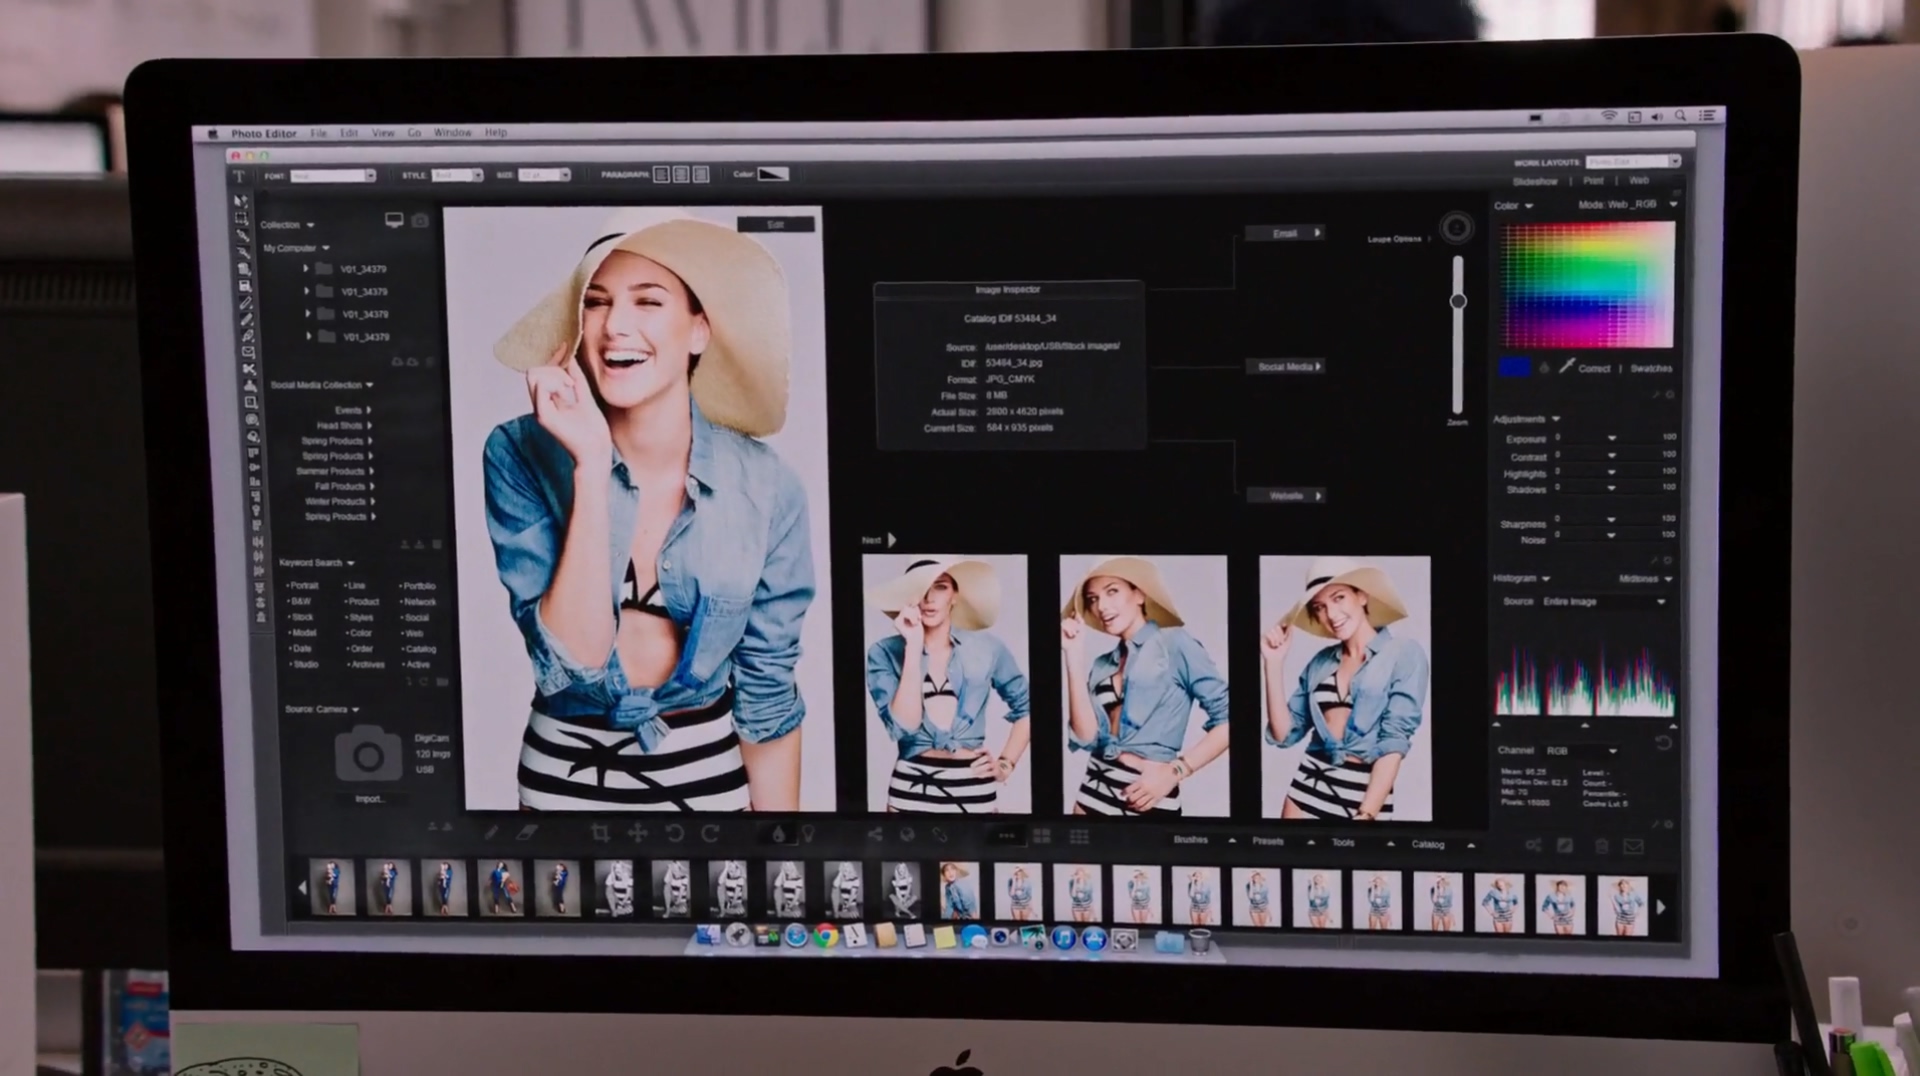Select the arrow move tool
This screenshot has height=1076, width=1920.
[240, 201]
